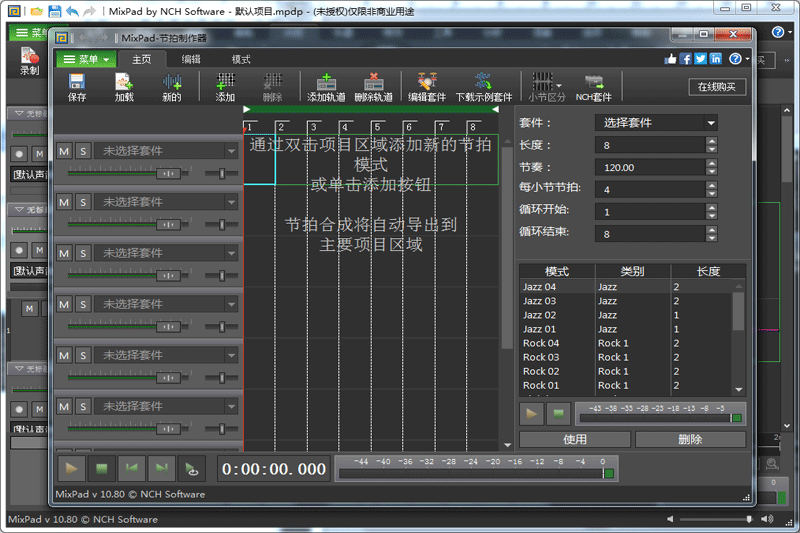Open second track's 未选择套件 dropdown
800x533 pixels.
166,202
